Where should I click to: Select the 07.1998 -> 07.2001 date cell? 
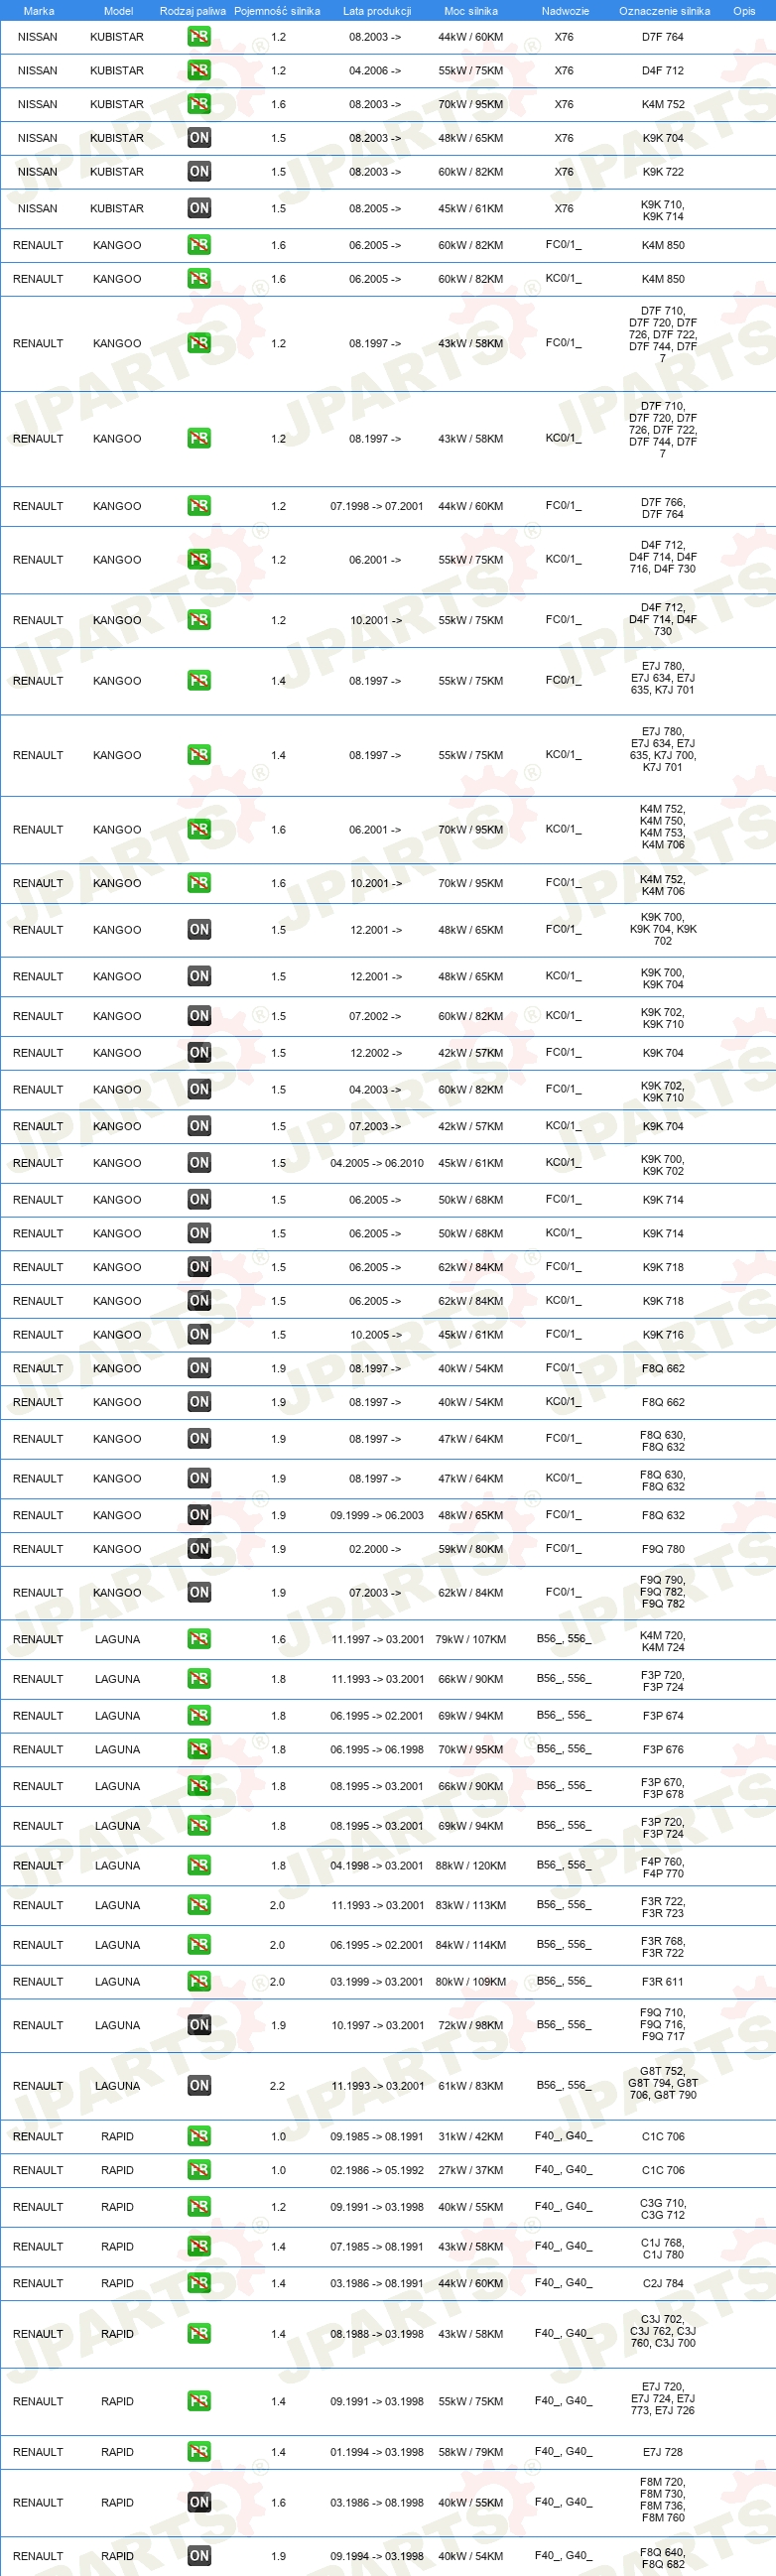pos(377,506)
